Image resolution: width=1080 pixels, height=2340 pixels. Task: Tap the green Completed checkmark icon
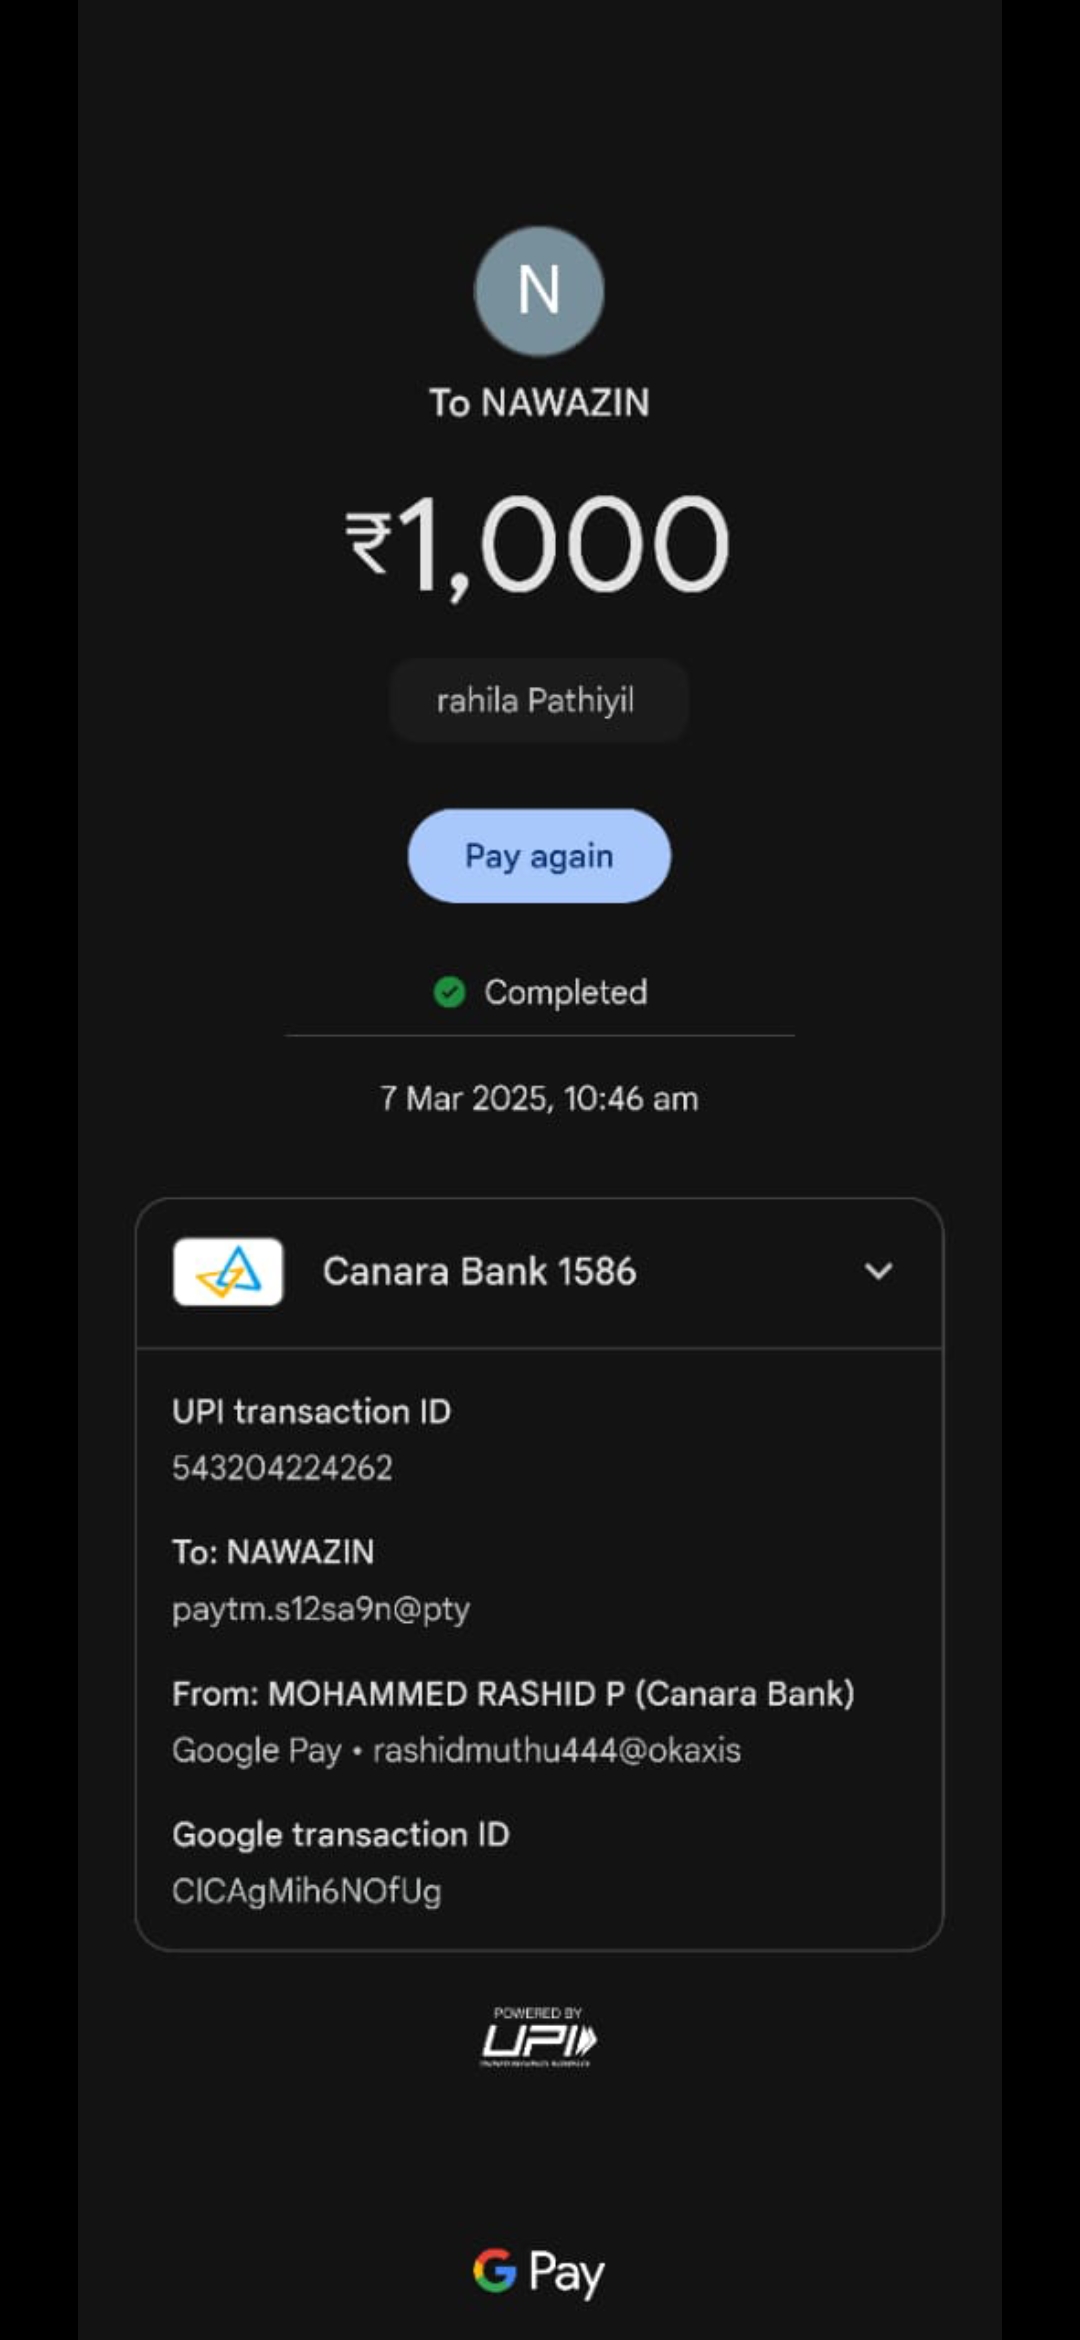pyautogui.click(x=449, y=992)
